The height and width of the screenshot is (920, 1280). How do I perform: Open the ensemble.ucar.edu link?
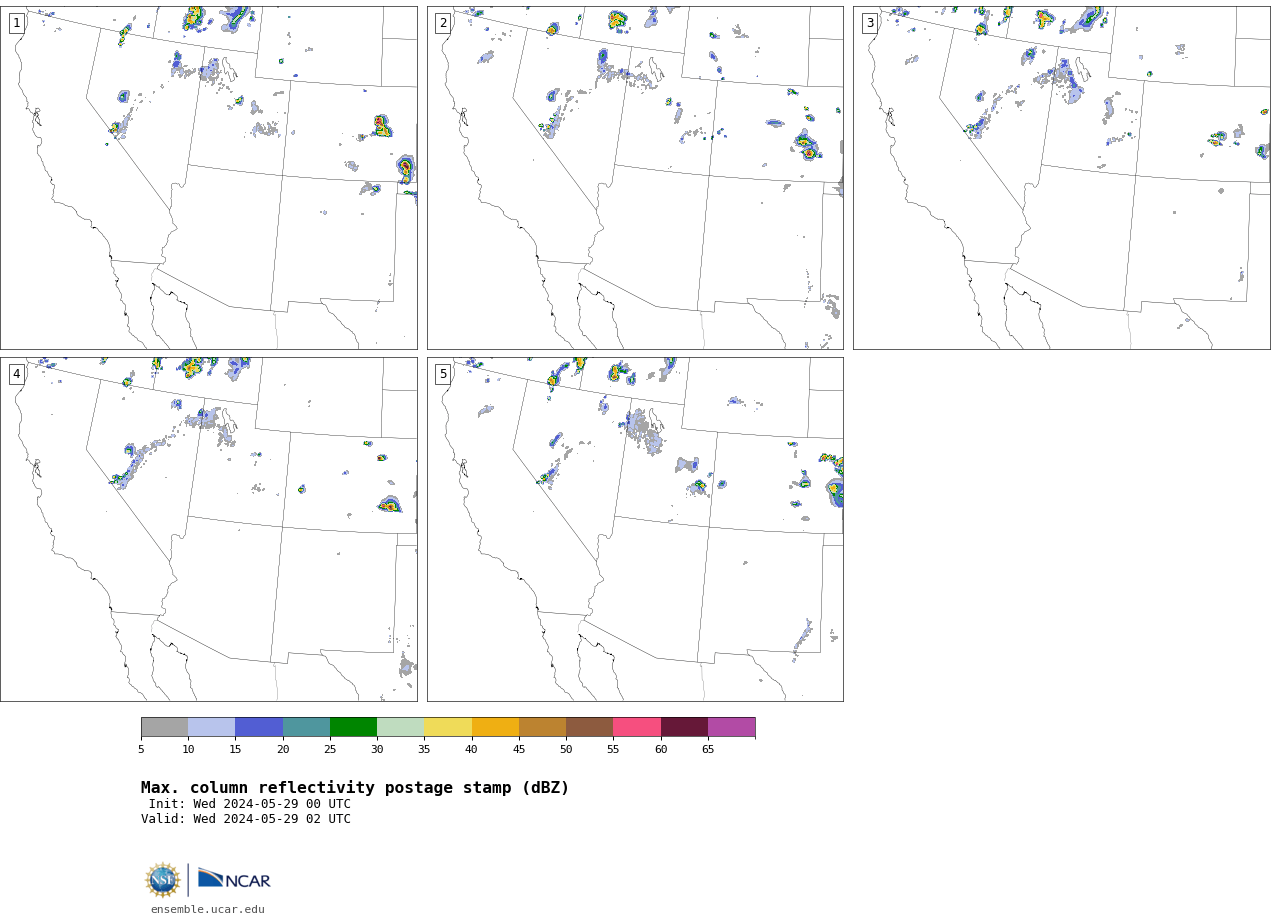pos(208,910)
